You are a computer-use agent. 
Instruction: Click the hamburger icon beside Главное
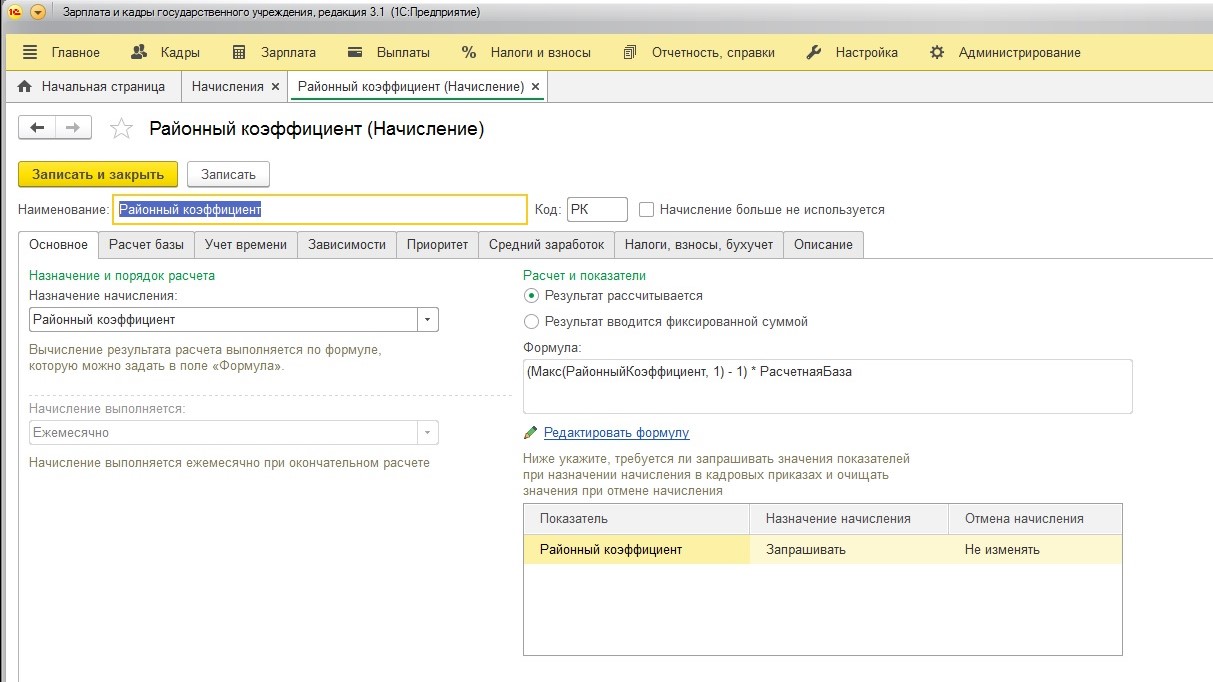[30, 52]
